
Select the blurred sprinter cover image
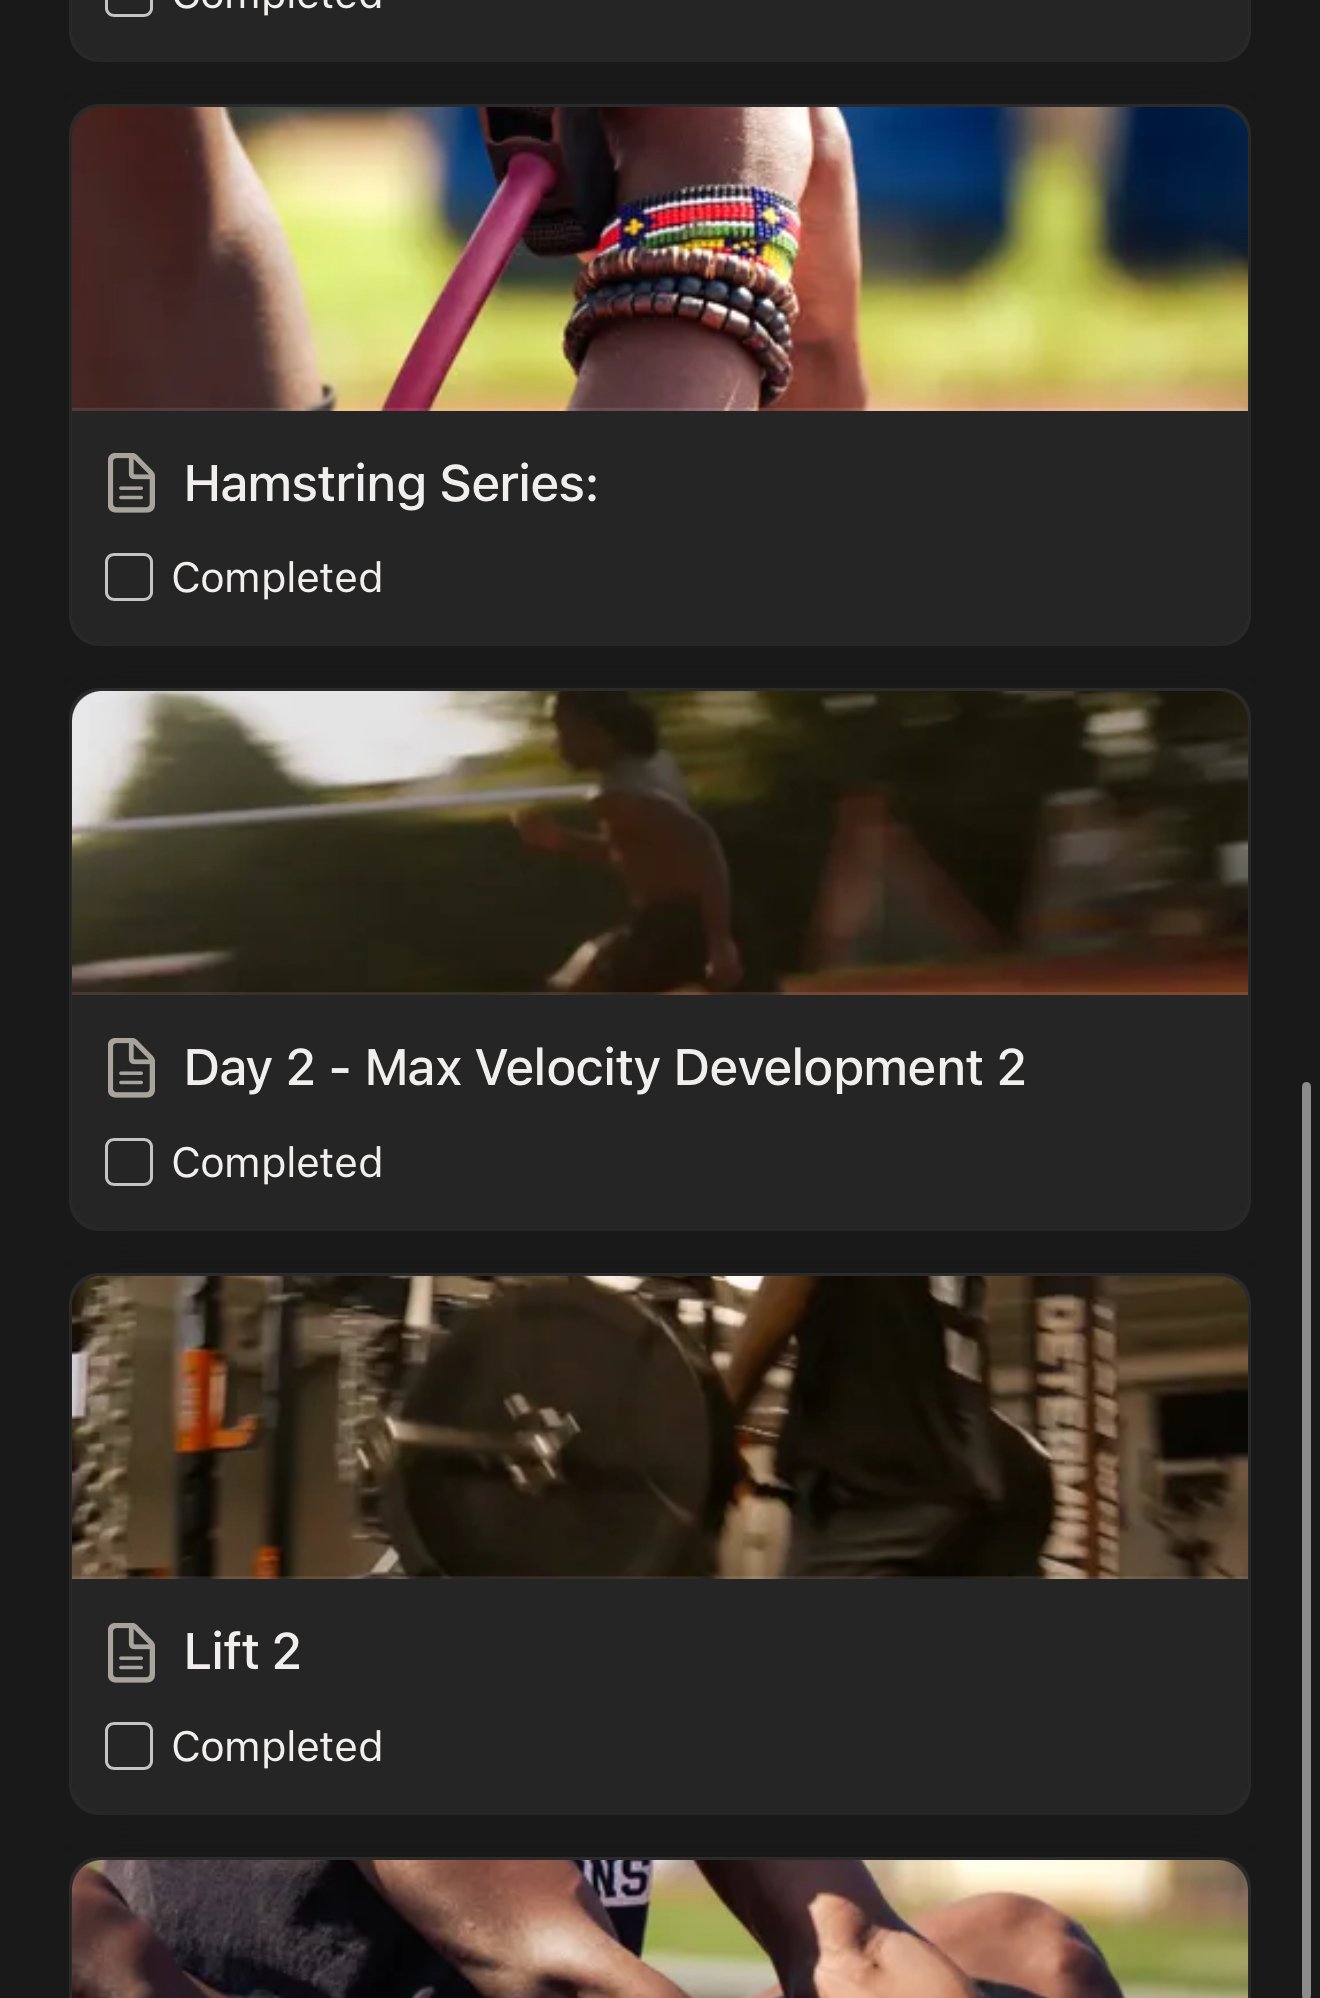click(660, 843)
